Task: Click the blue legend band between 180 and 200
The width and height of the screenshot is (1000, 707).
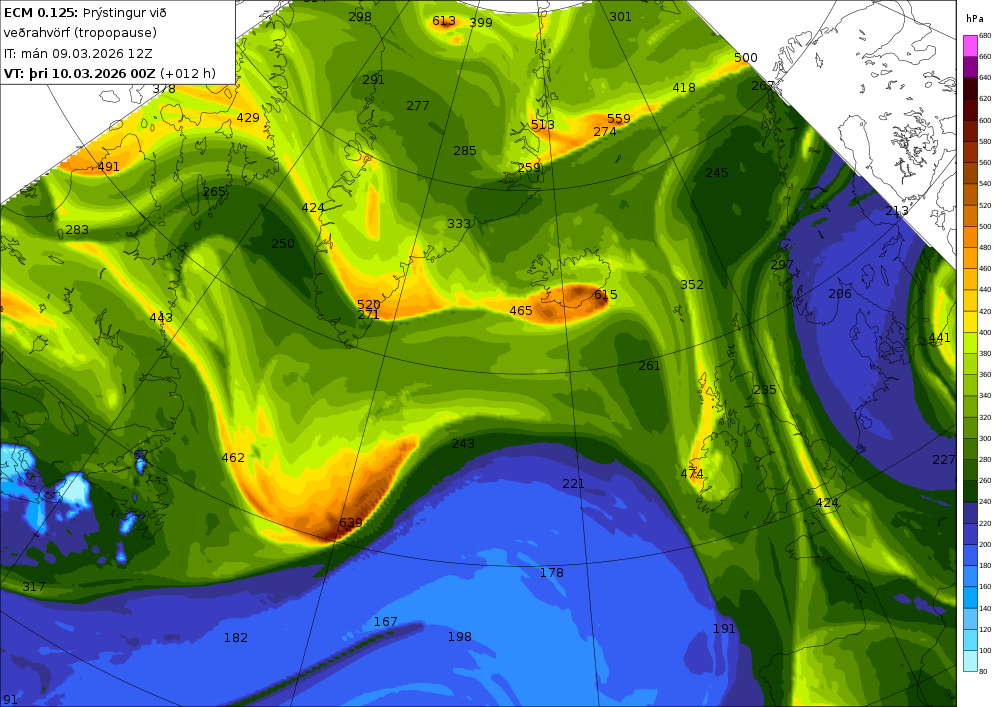Action: 970,555
